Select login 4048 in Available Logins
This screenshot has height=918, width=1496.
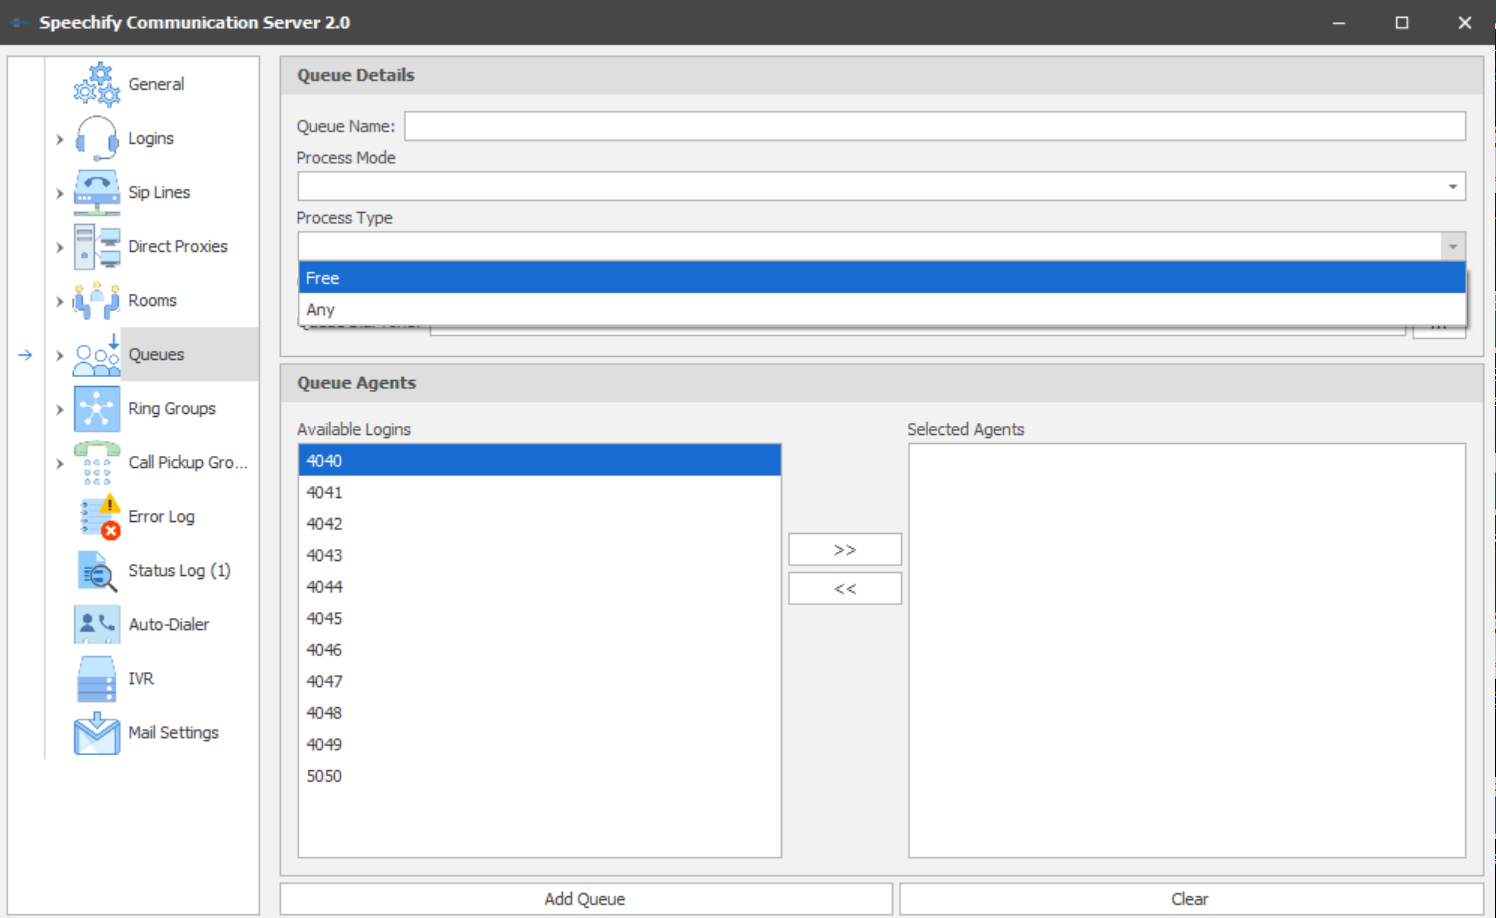(x=539, y=712)
